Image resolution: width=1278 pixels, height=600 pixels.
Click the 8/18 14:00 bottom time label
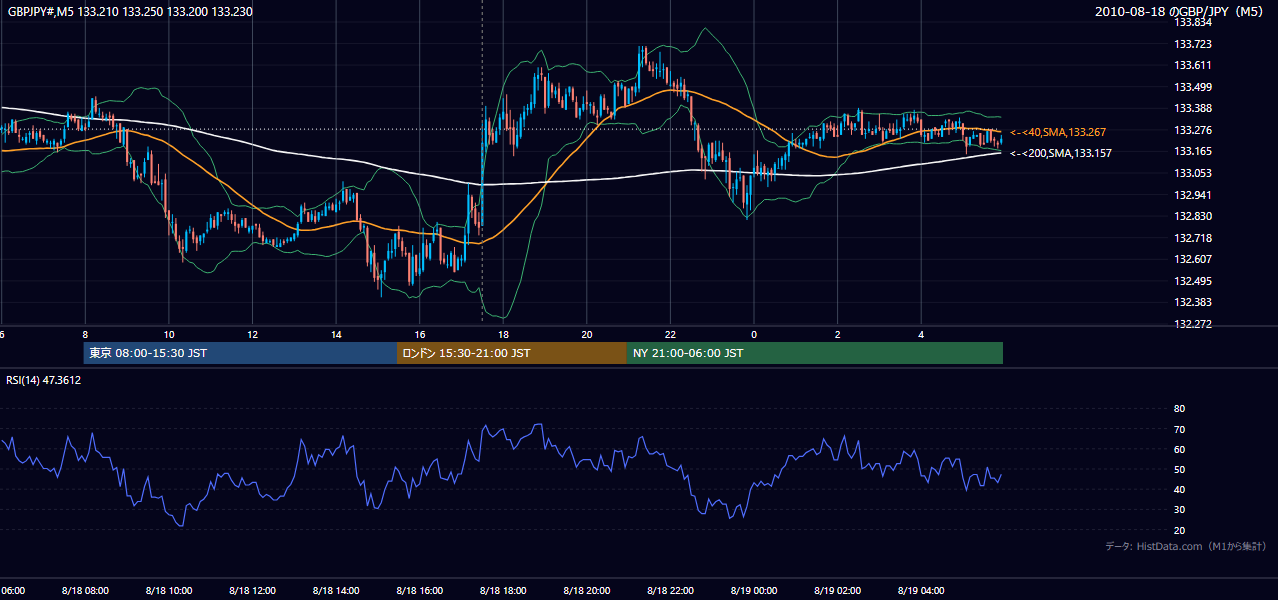coord(336,591)
